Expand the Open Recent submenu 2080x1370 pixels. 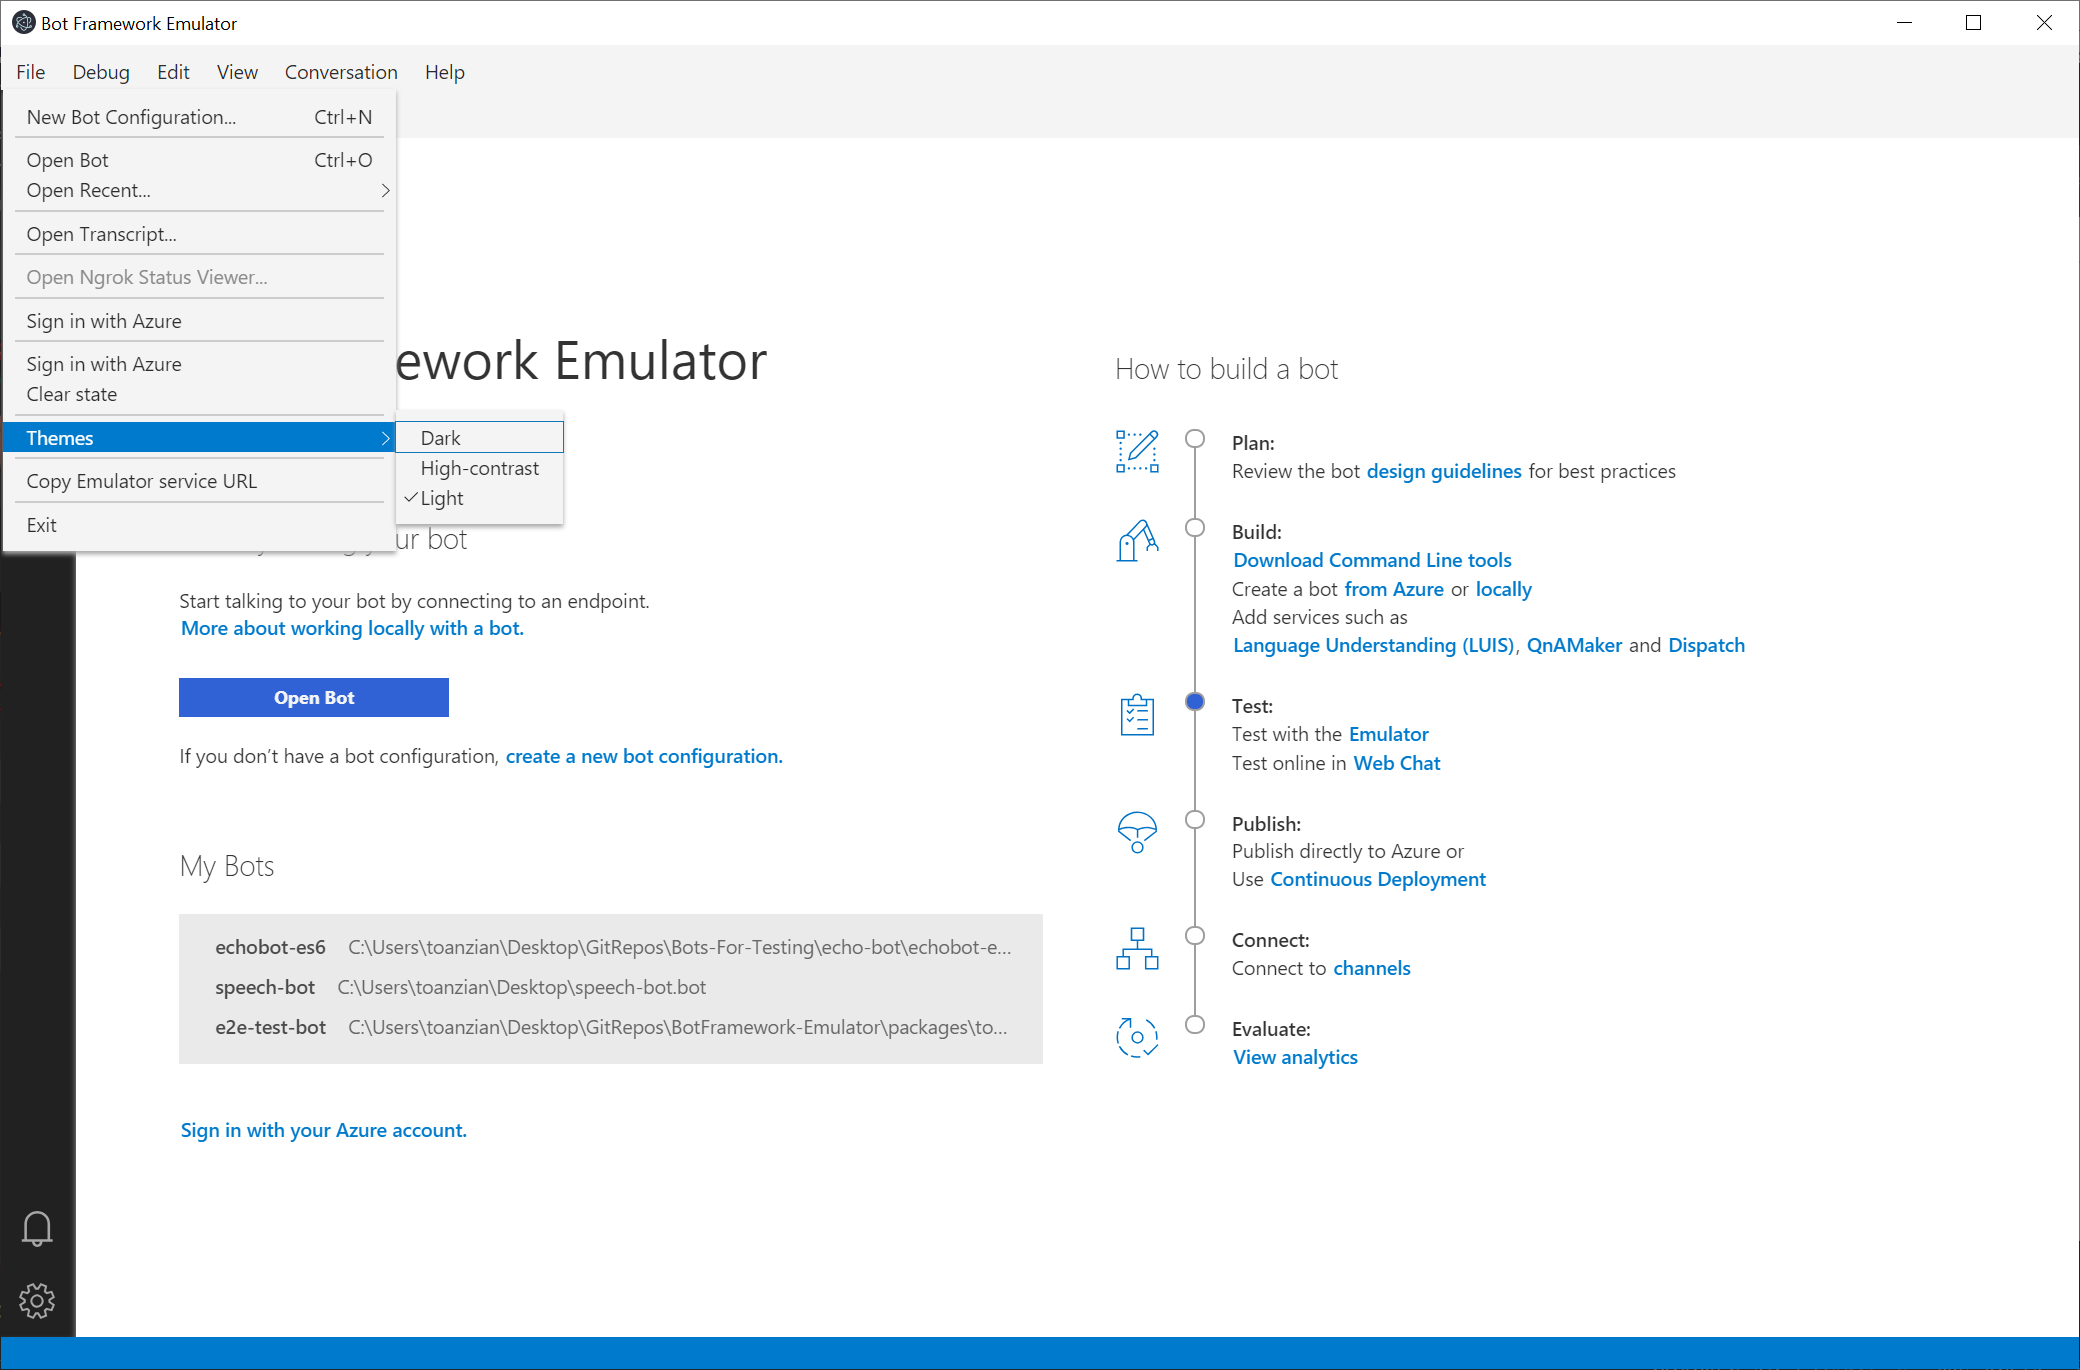[x=200, y=190]
